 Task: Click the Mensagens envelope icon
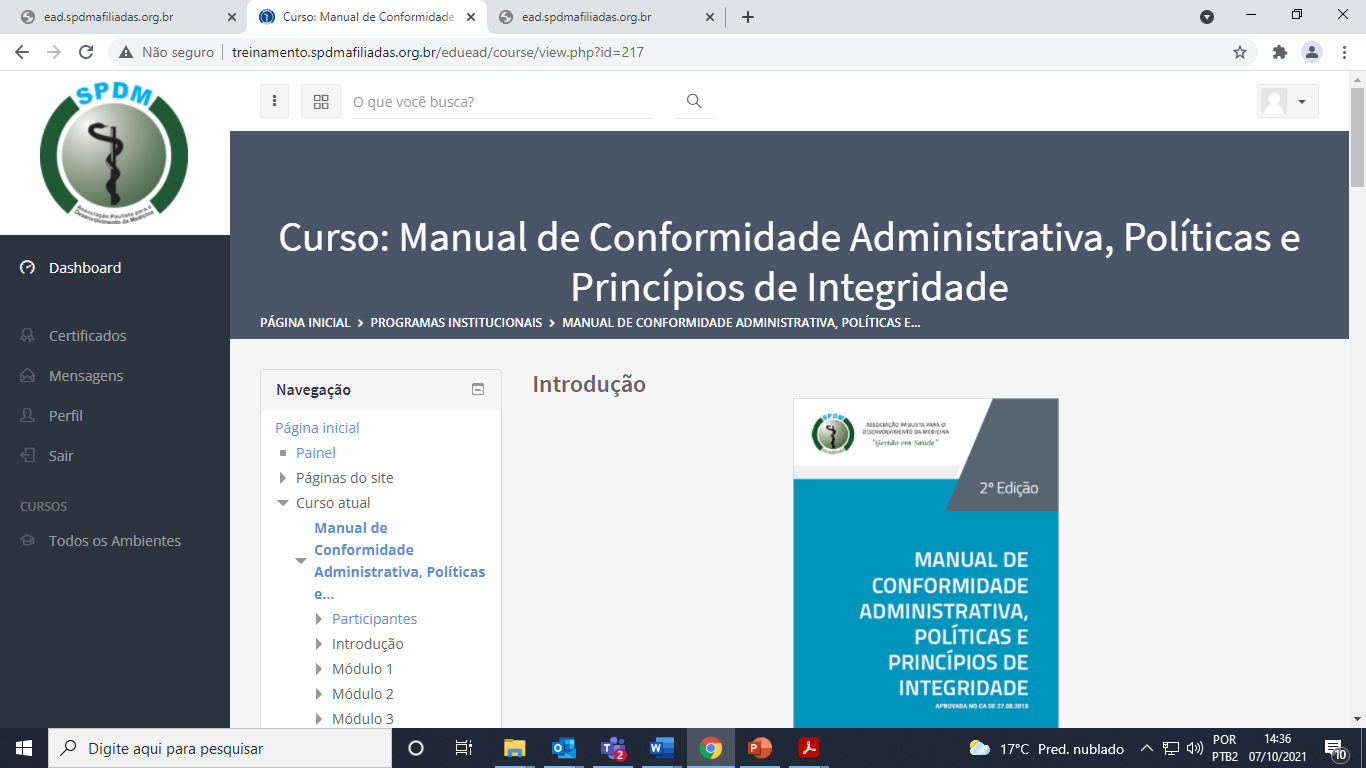(x=28, y=376)
